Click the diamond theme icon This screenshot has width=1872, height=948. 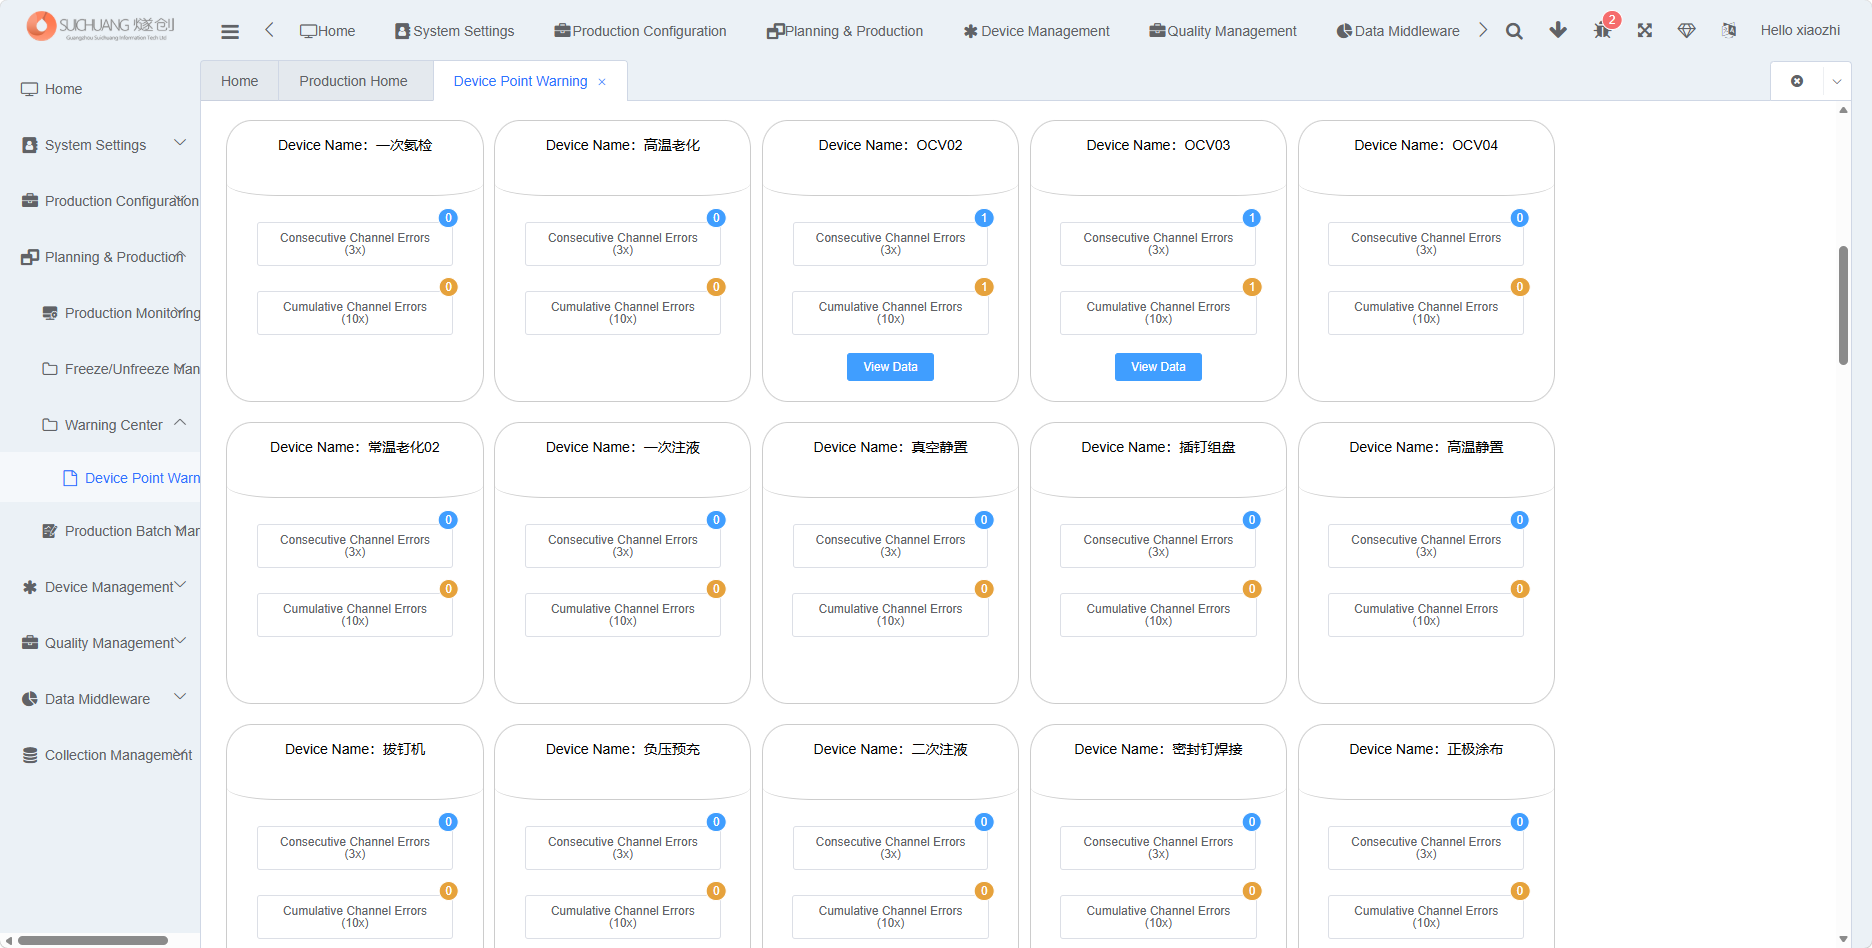point(1687,30)
